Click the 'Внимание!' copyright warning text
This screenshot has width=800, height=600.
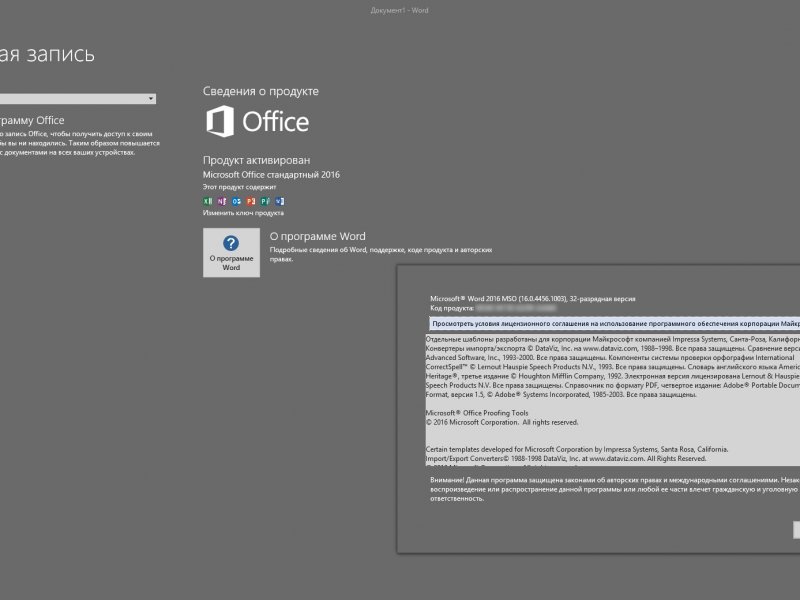(615, 489)
